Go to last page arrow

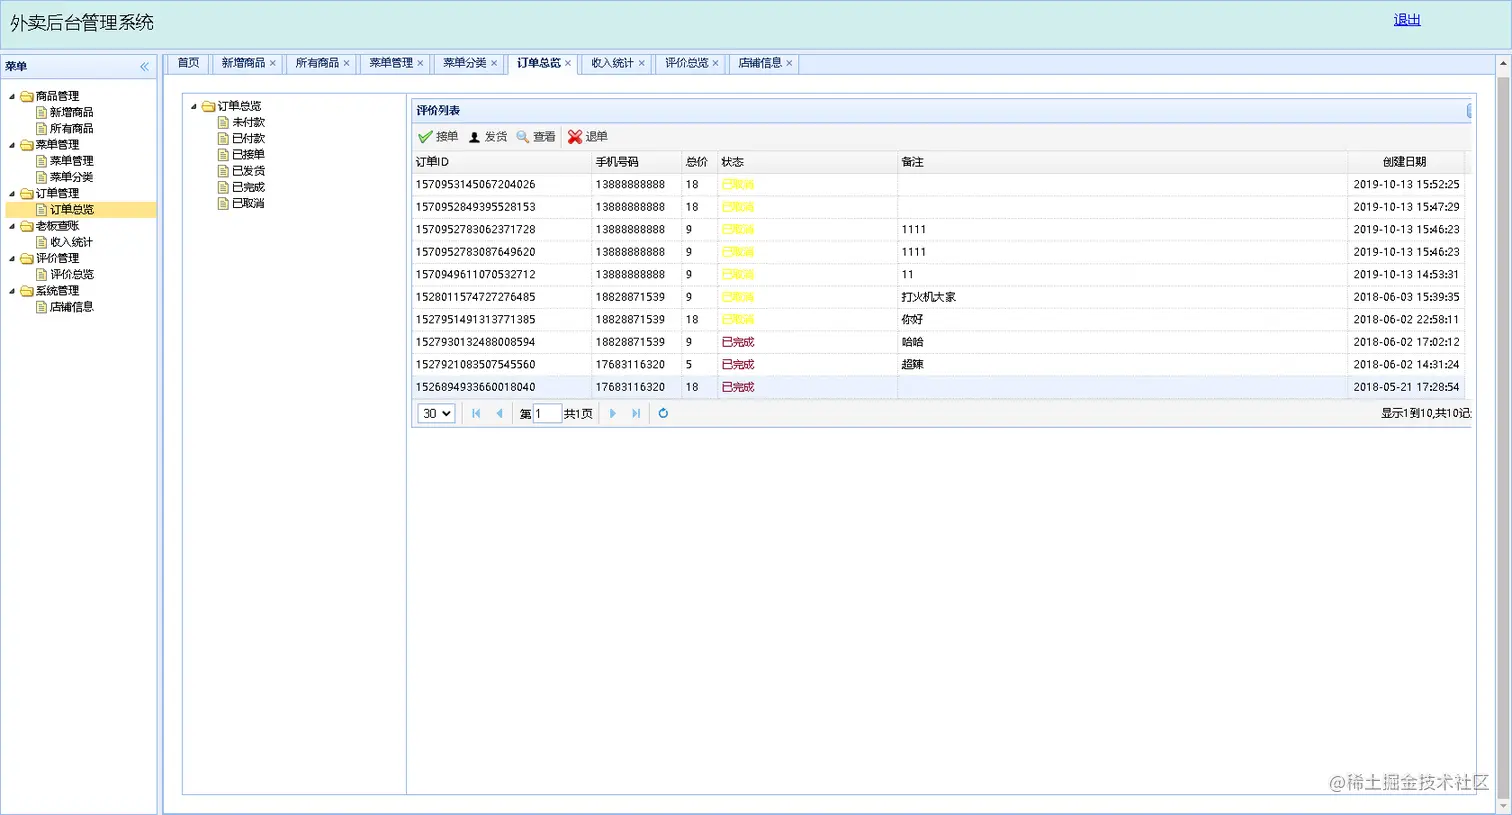point(636,413)
